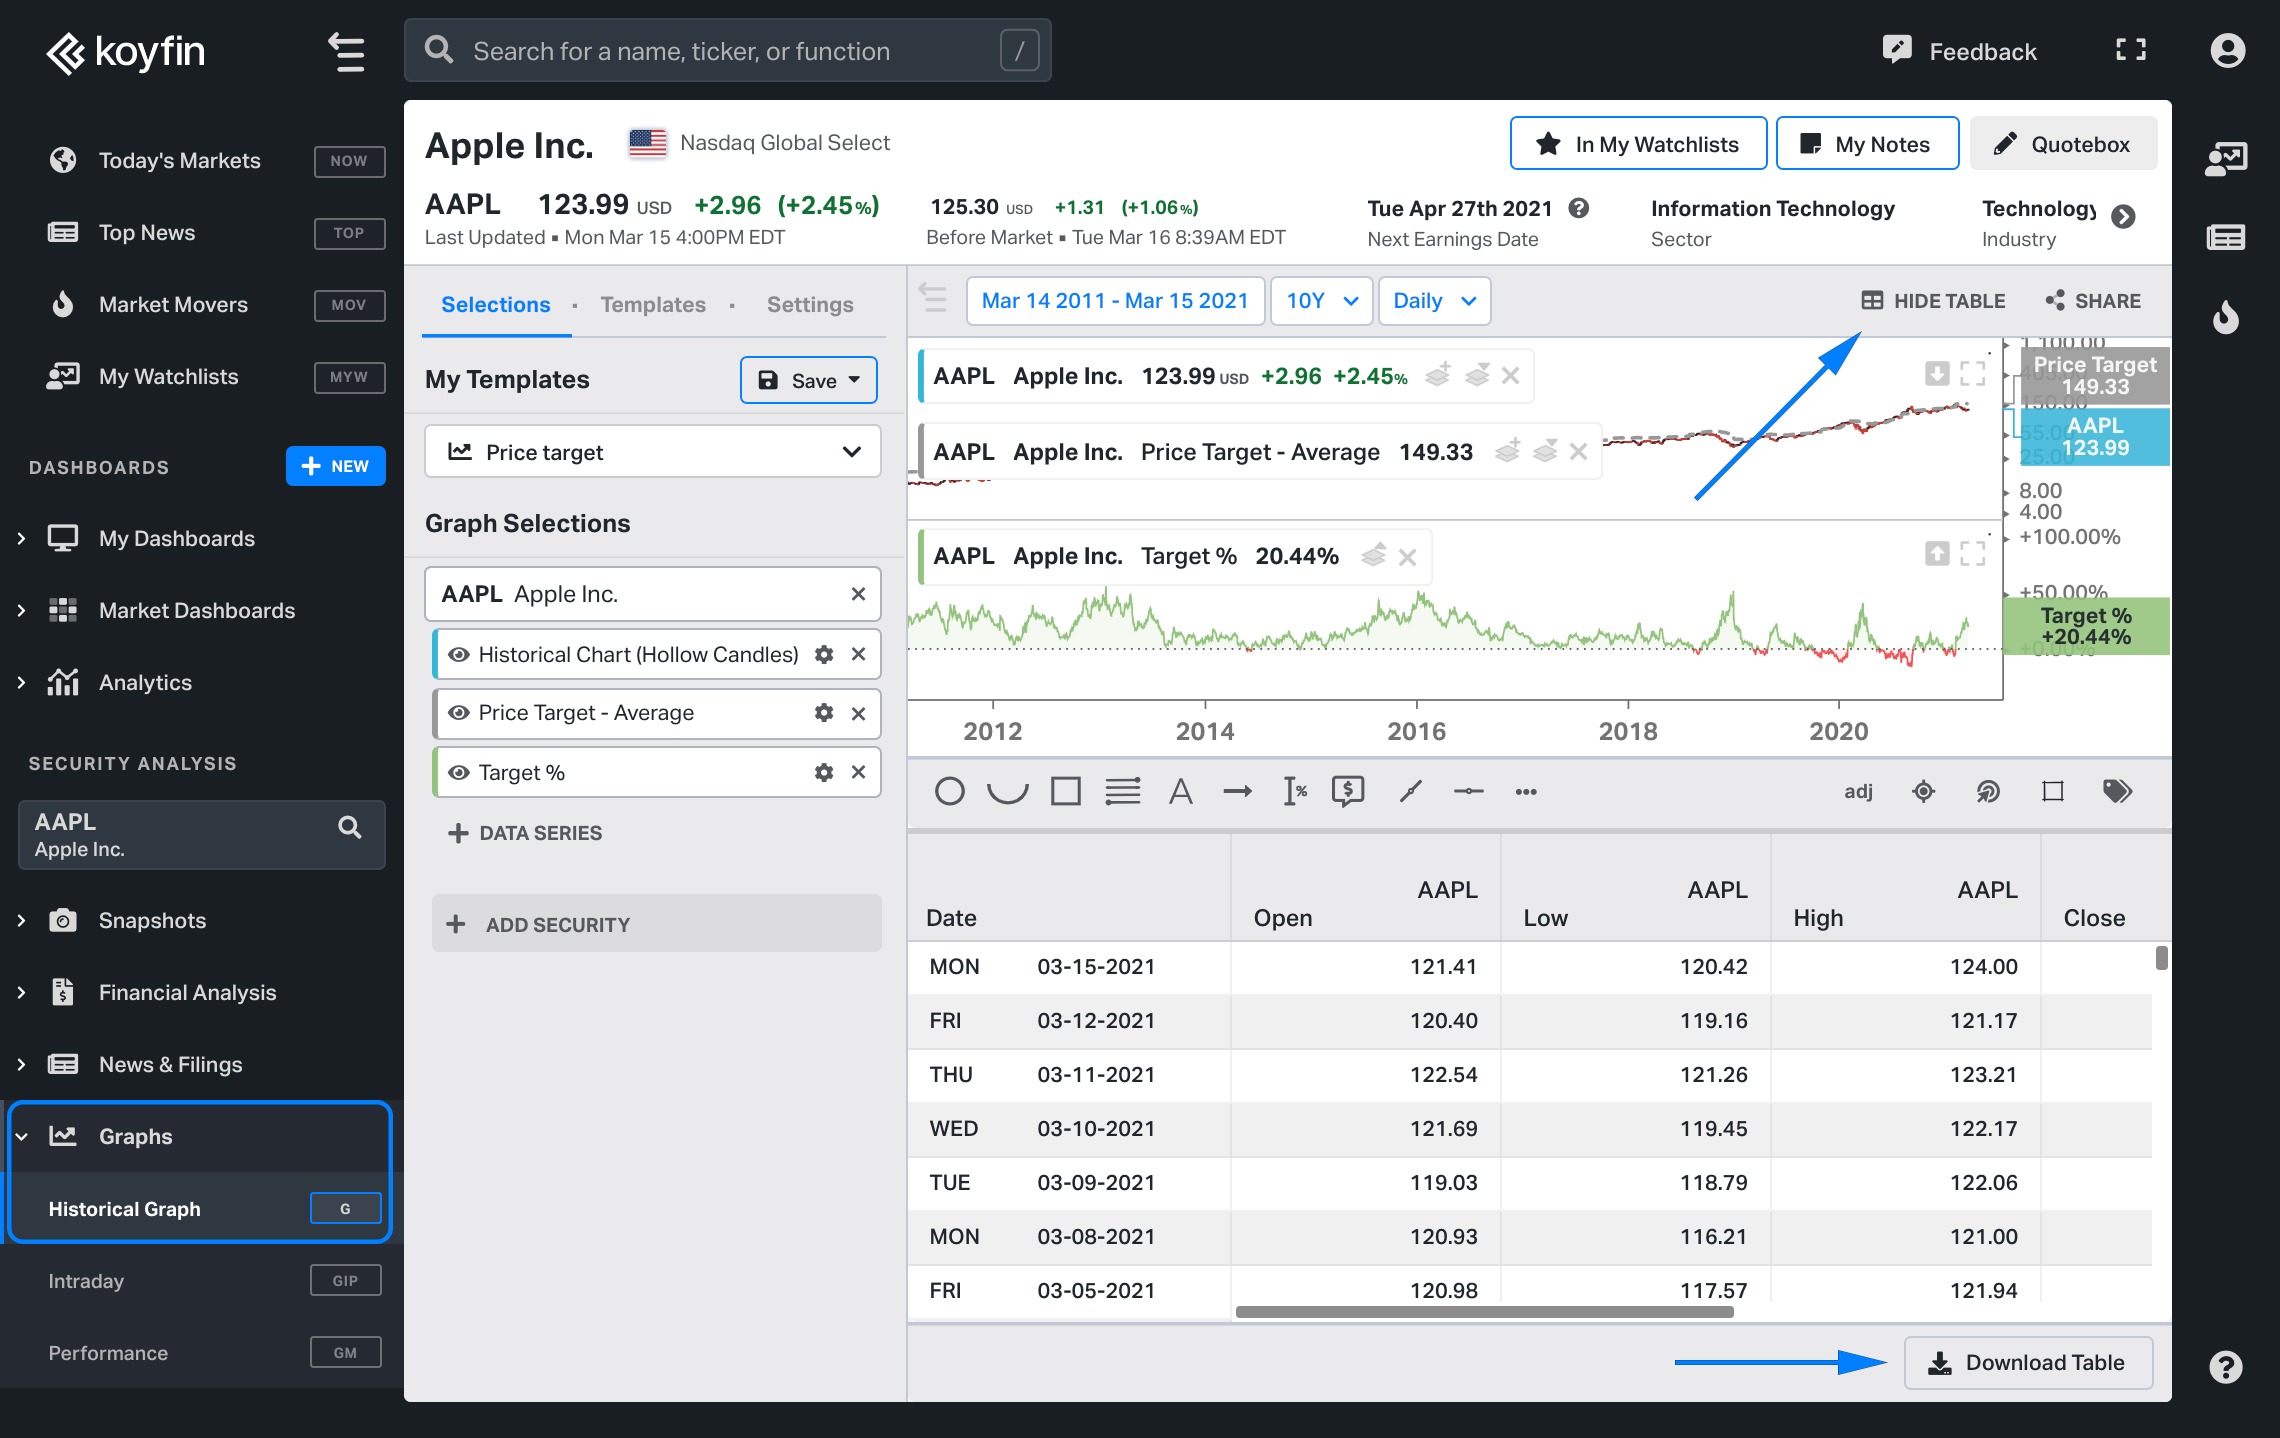Click the Add Security button
The width and height of the screenshot is (2280, 1438).
tap(656, 924)
